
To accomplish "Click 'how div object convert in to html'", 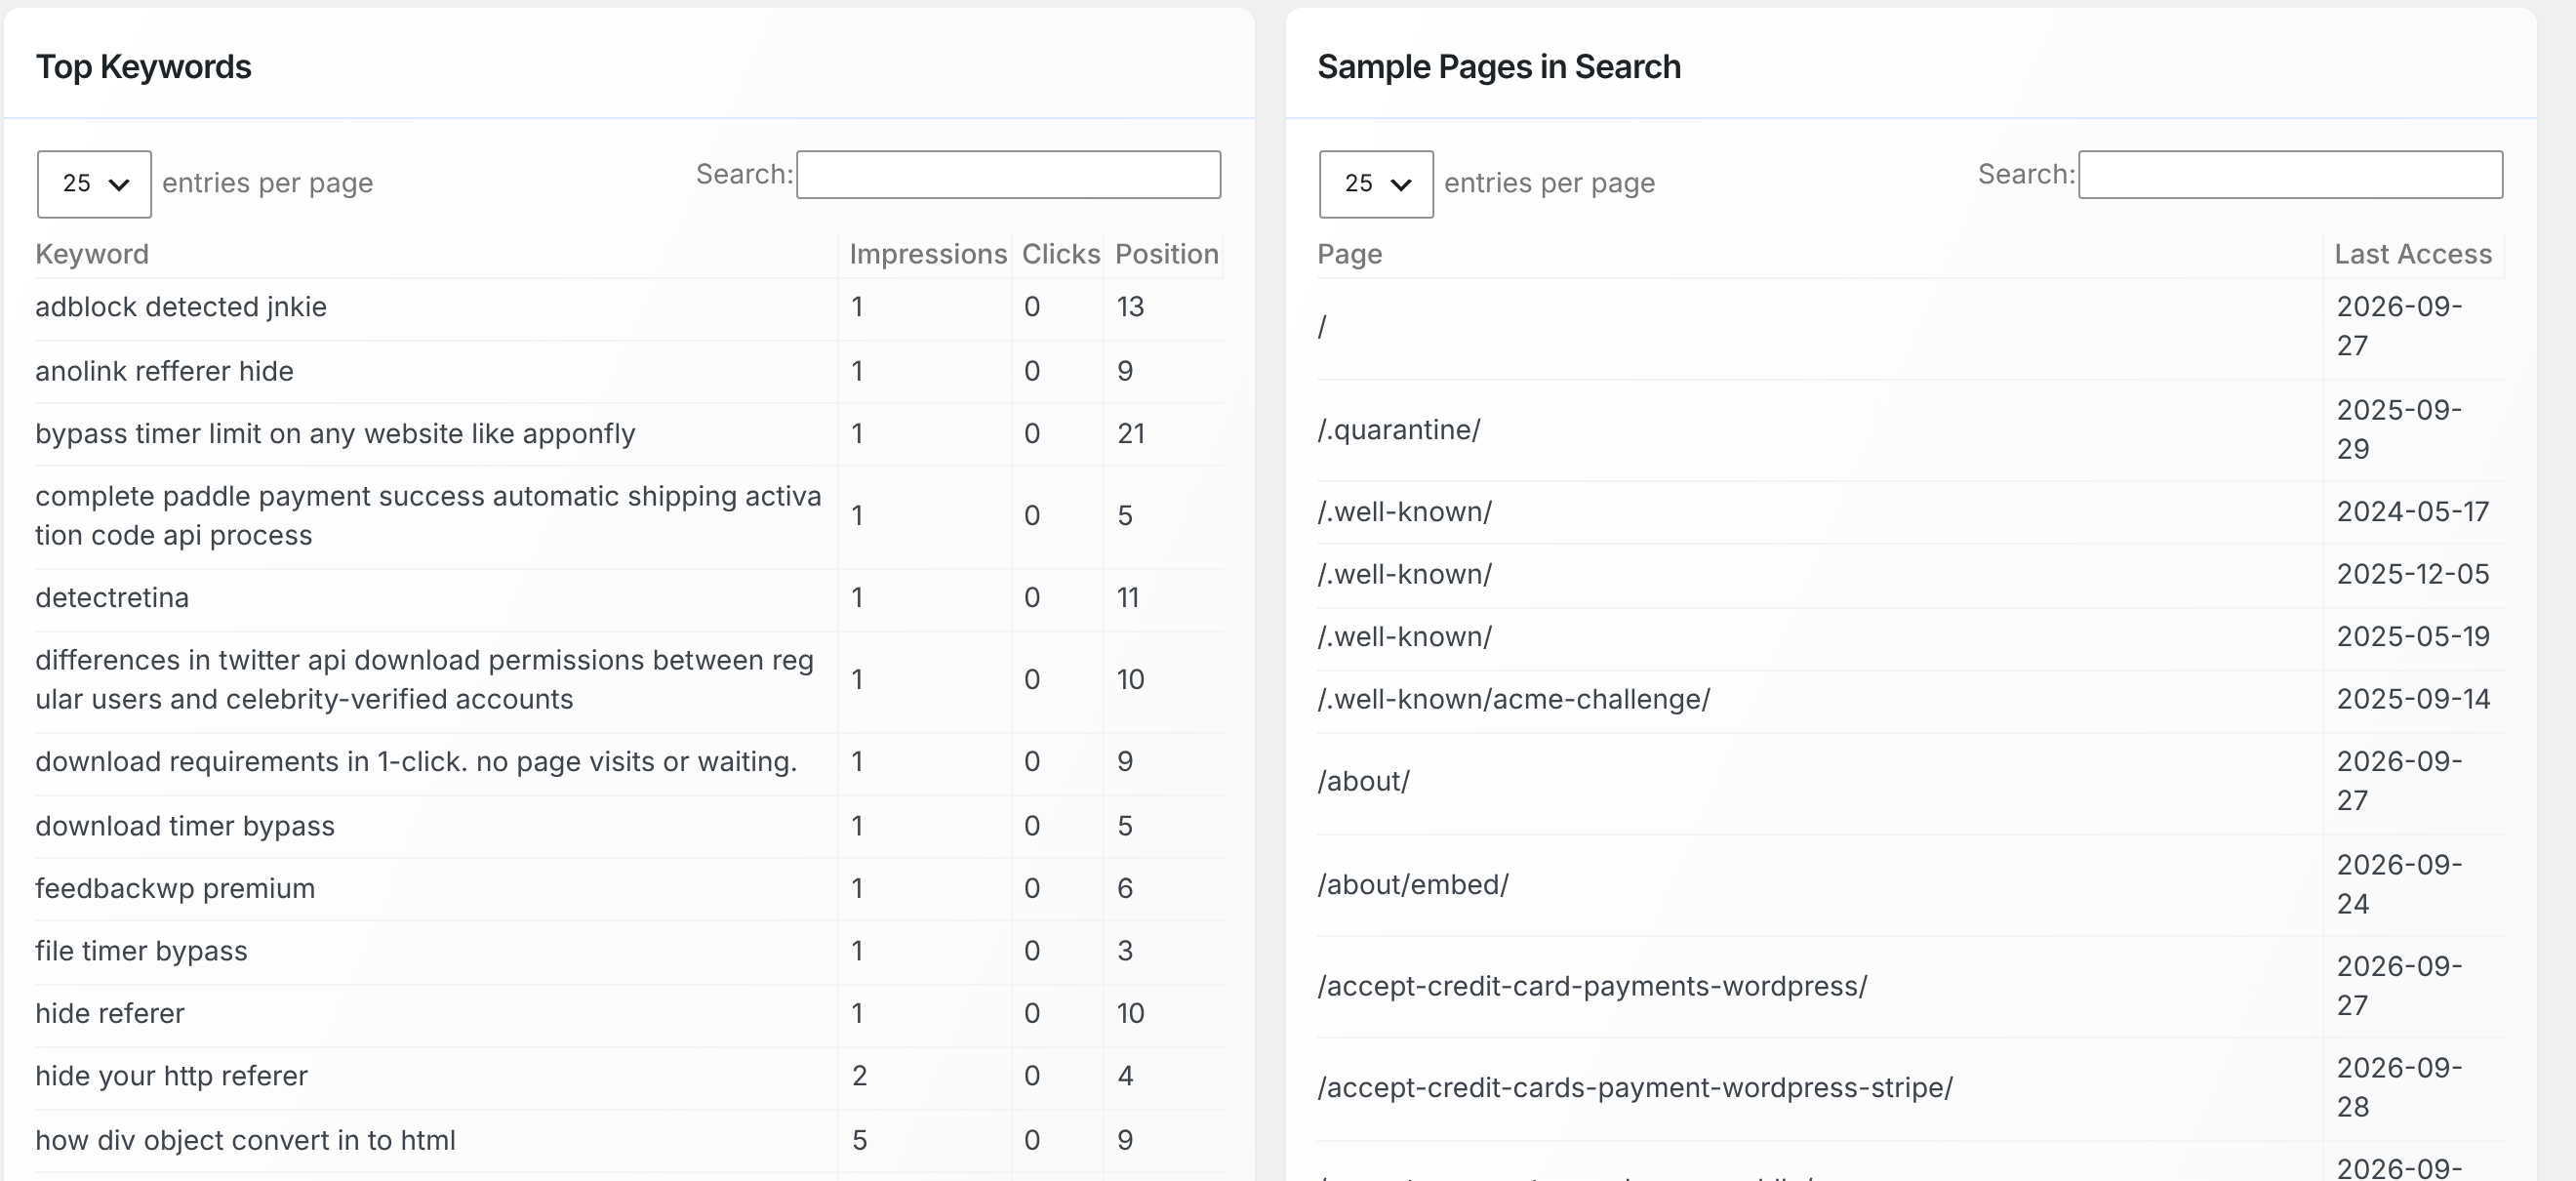I will click(245, 1141).
